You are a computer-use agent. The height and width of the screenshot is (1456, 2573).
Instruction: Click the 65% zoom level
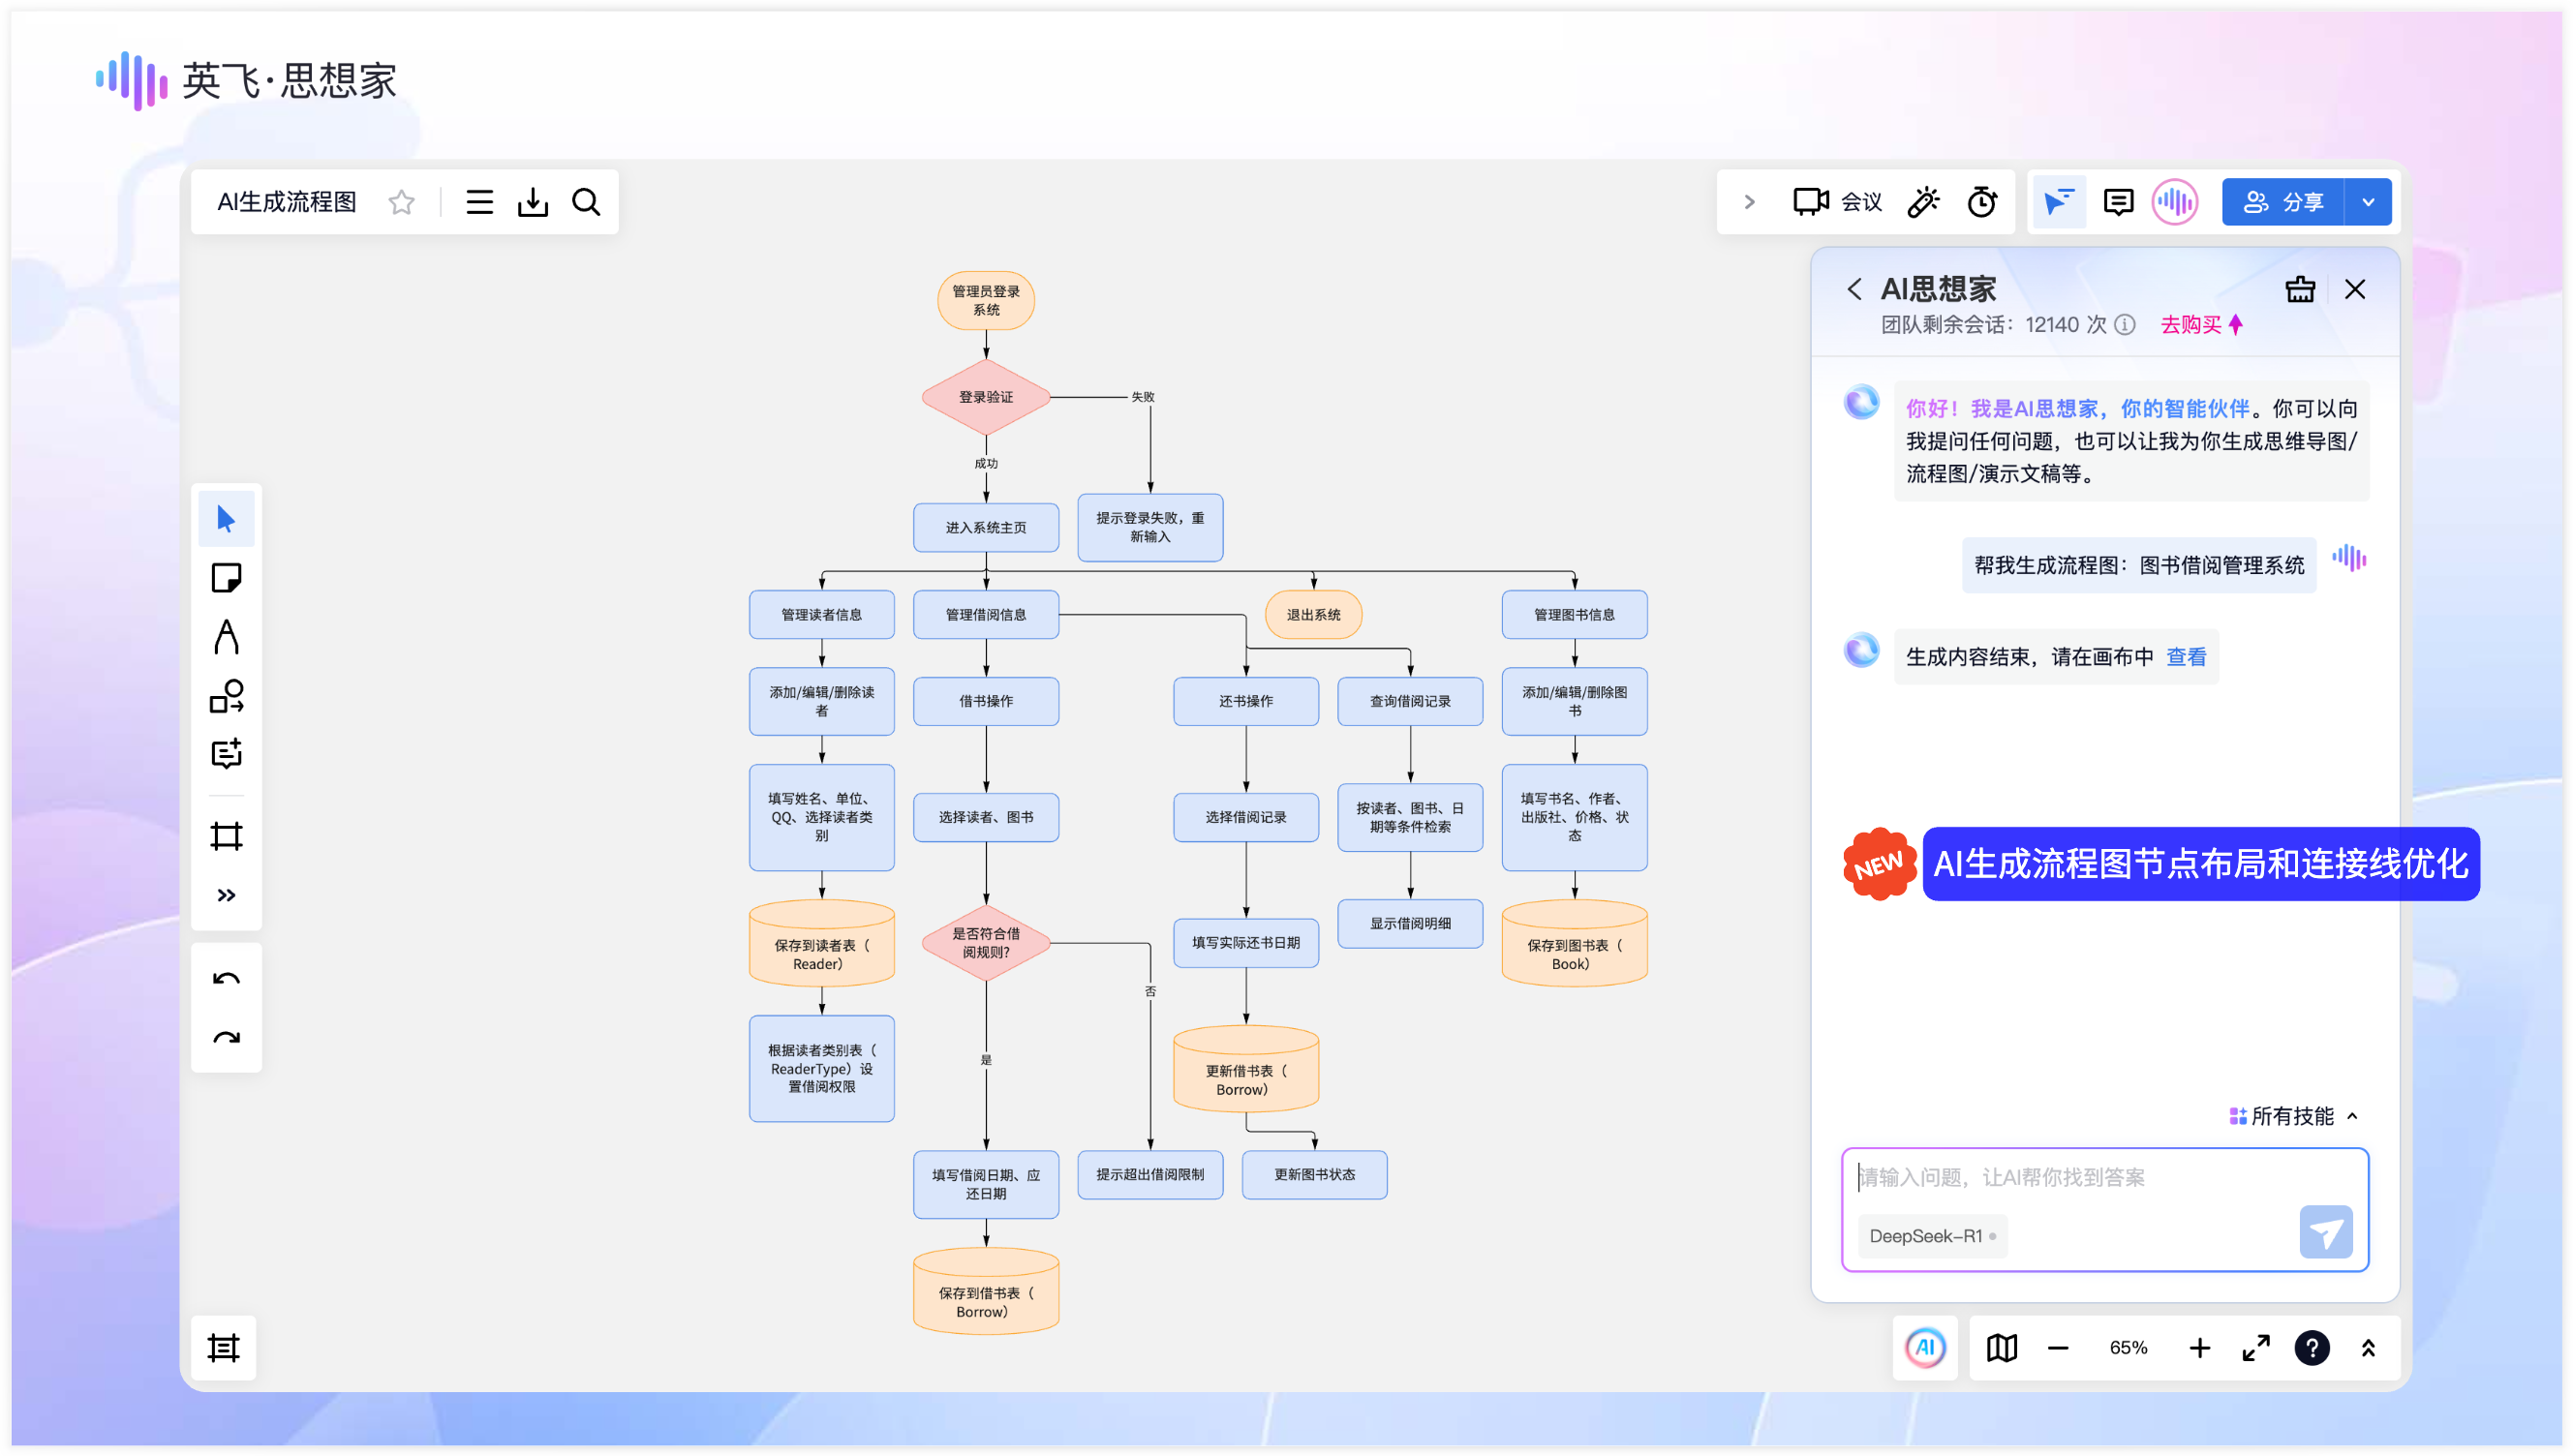2128,1348
